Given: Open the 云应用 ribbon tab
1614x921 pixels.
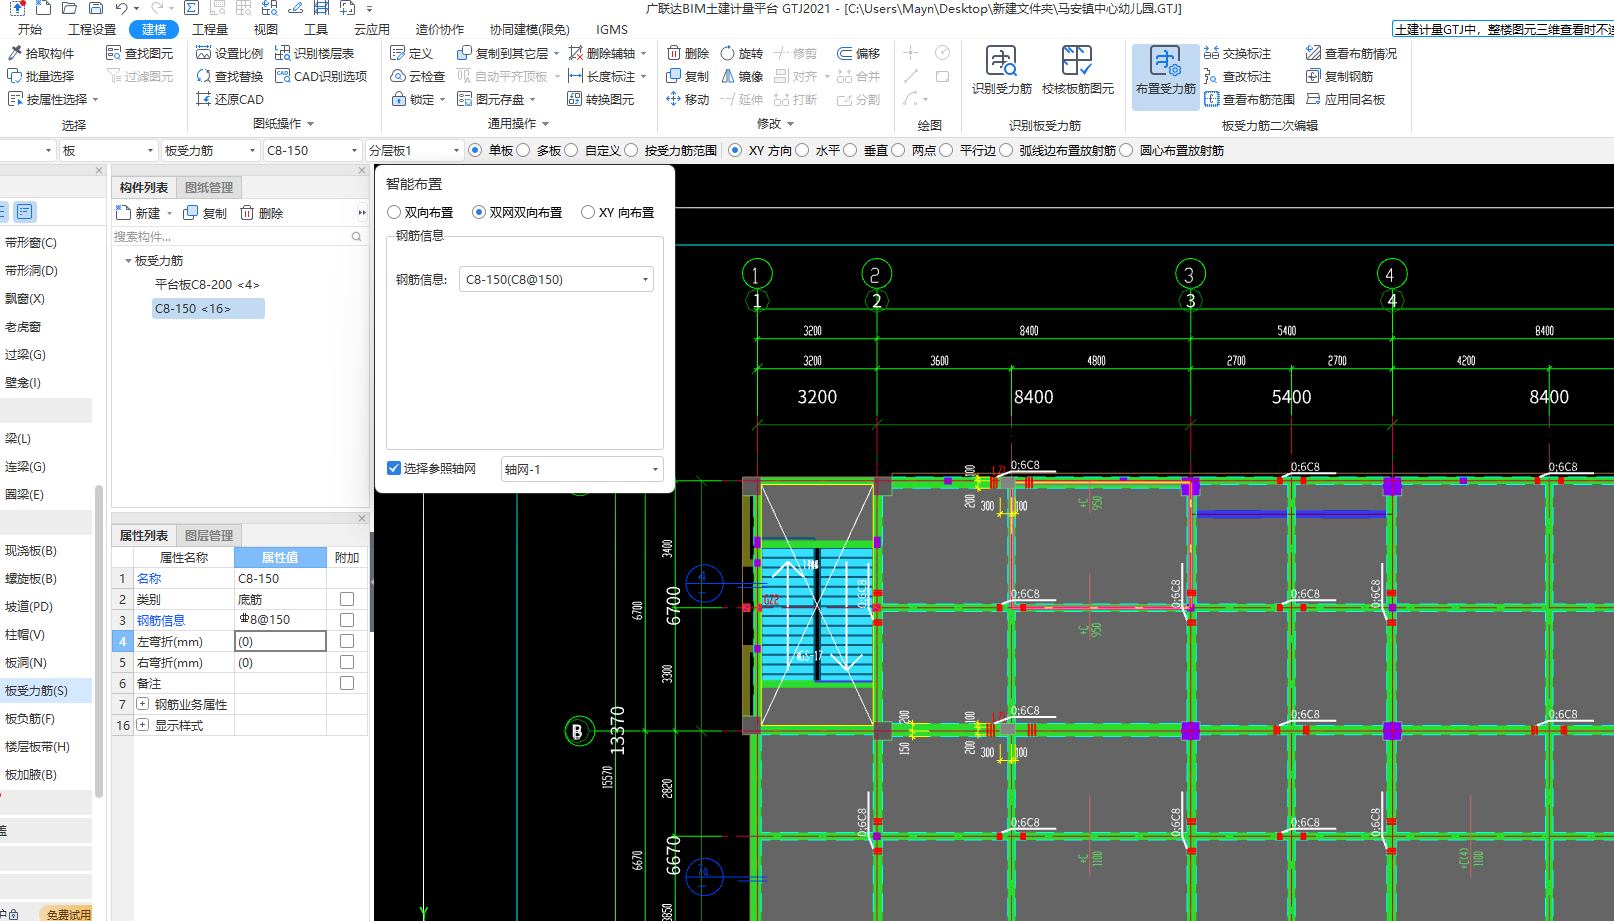Looking at the screenshot, I should [372, 29].
